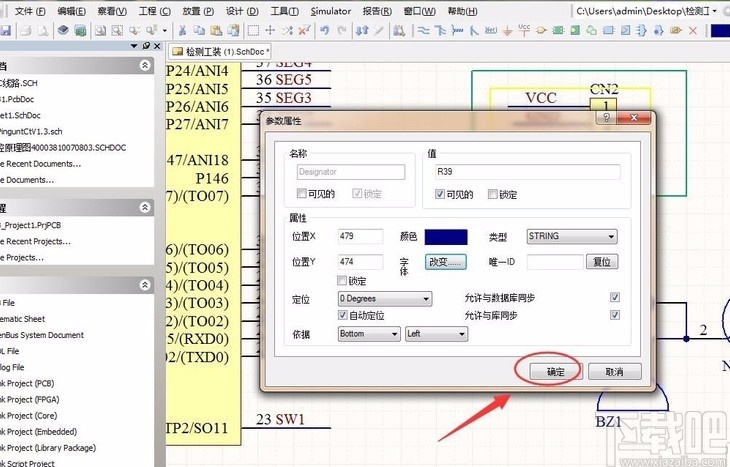This screenshot has width=730, height=467.
Task: Collapse the section listing Schematic Sheet
Action: [x=145, y=284]
